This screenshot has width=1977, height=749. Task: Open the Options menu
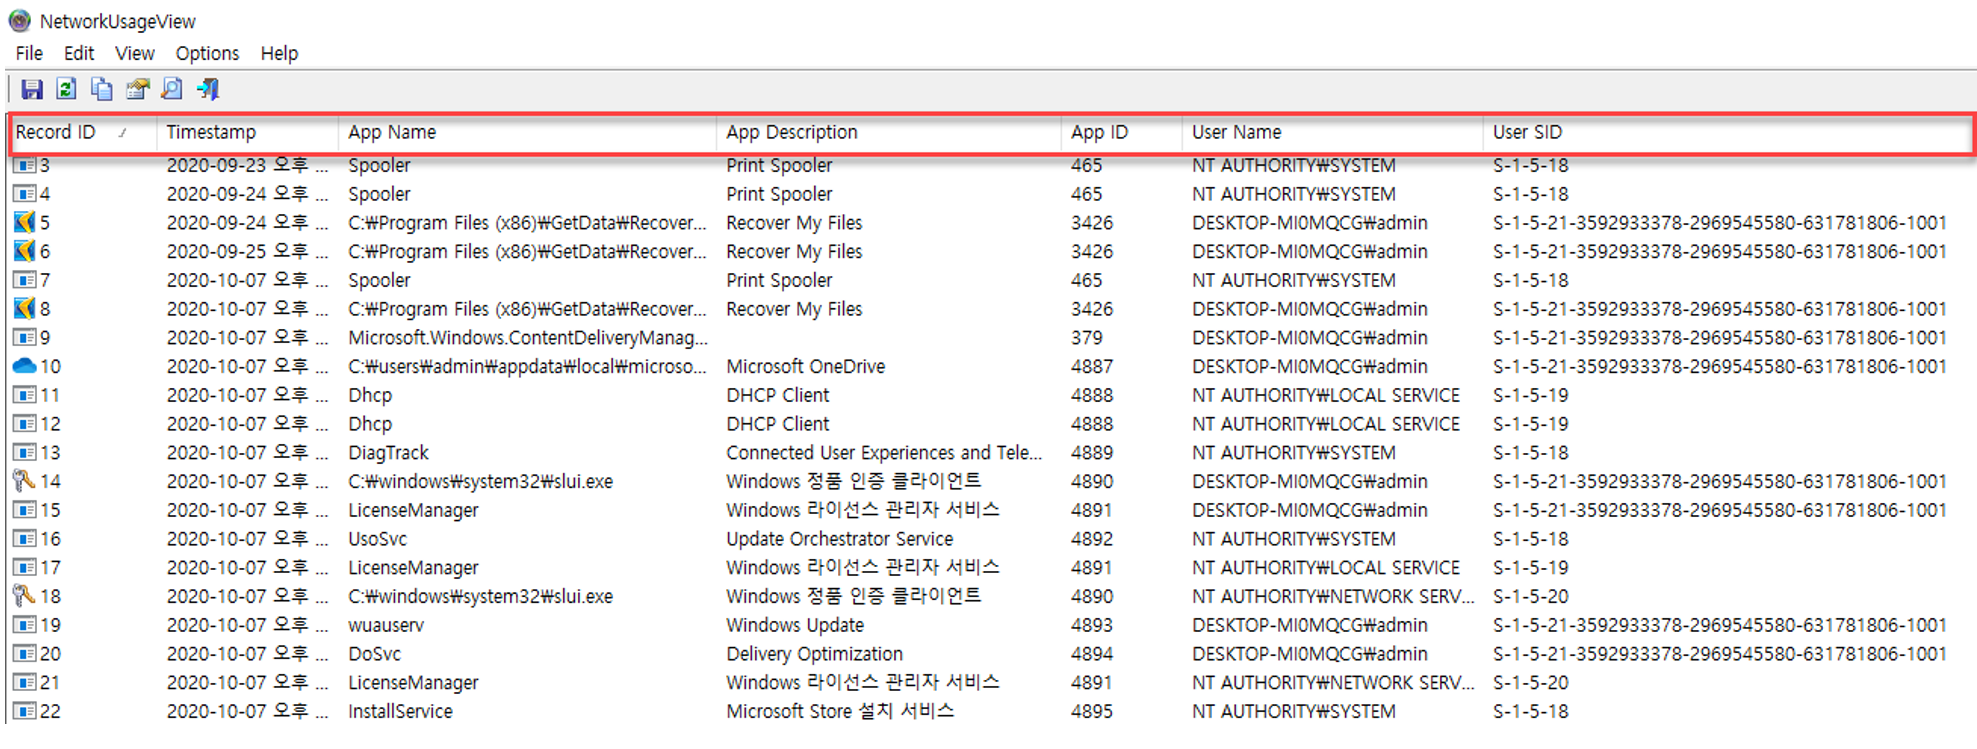207,54
